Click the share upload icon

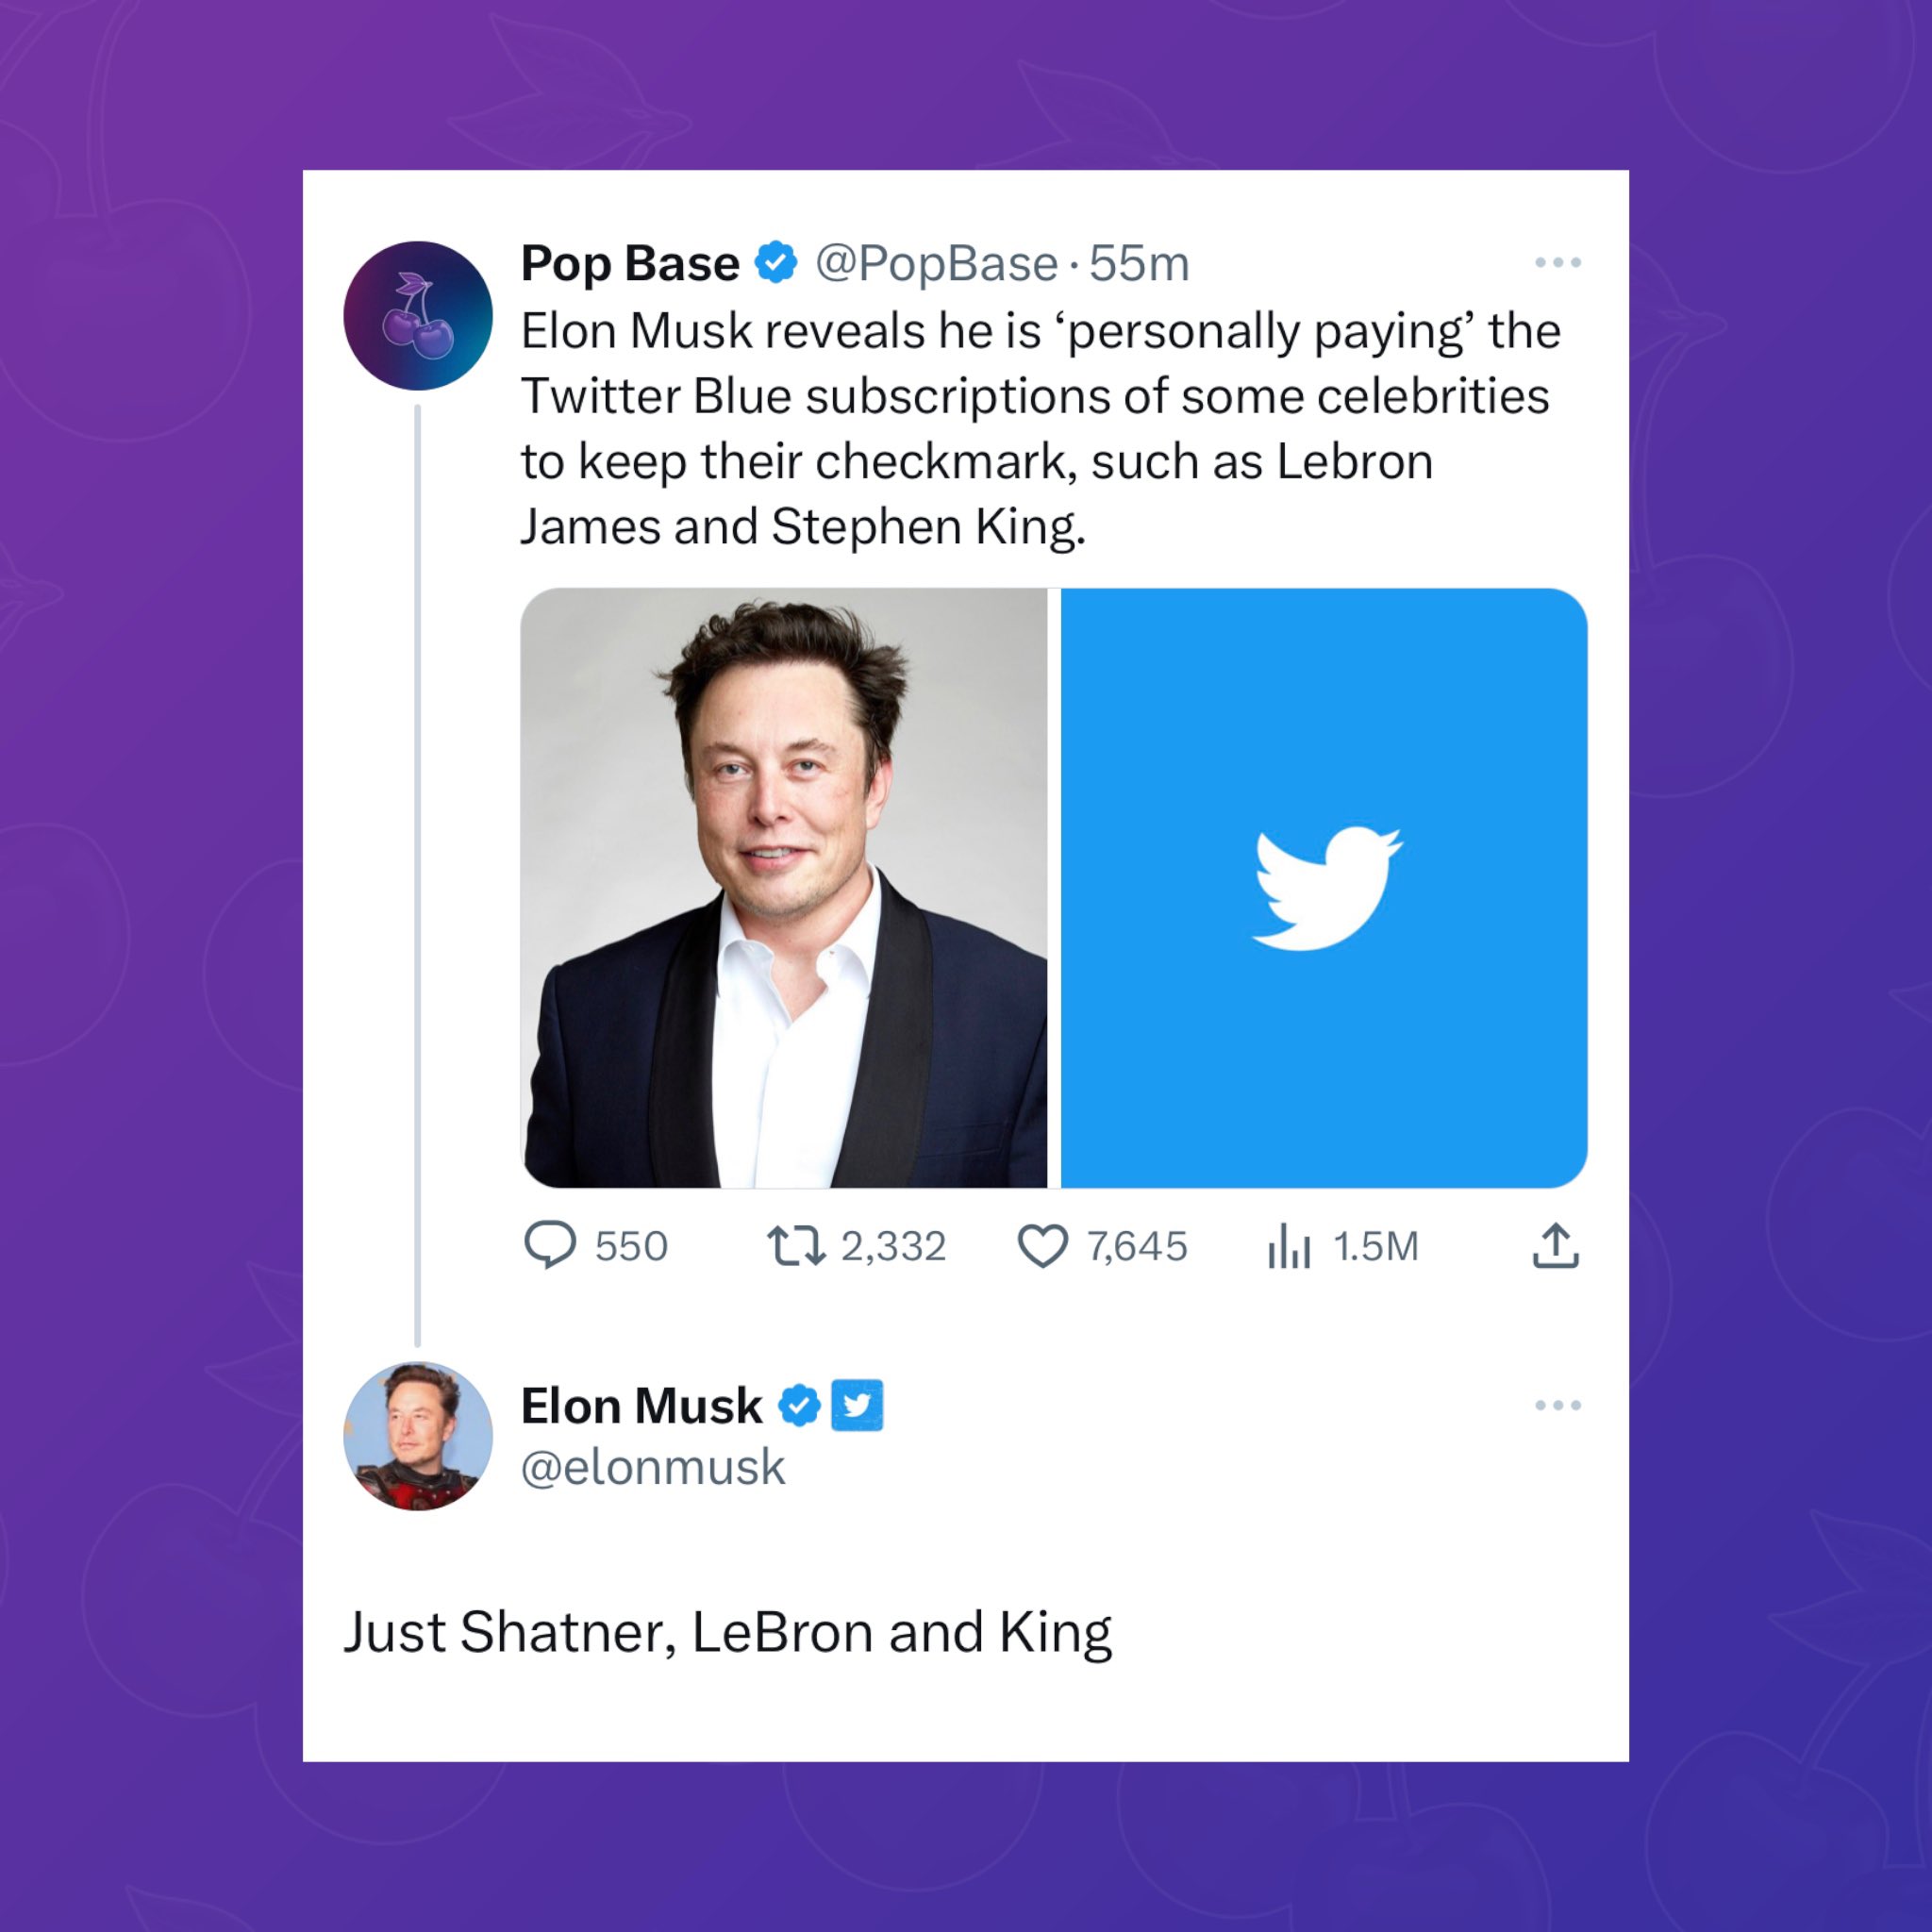click(1555, 1246)
